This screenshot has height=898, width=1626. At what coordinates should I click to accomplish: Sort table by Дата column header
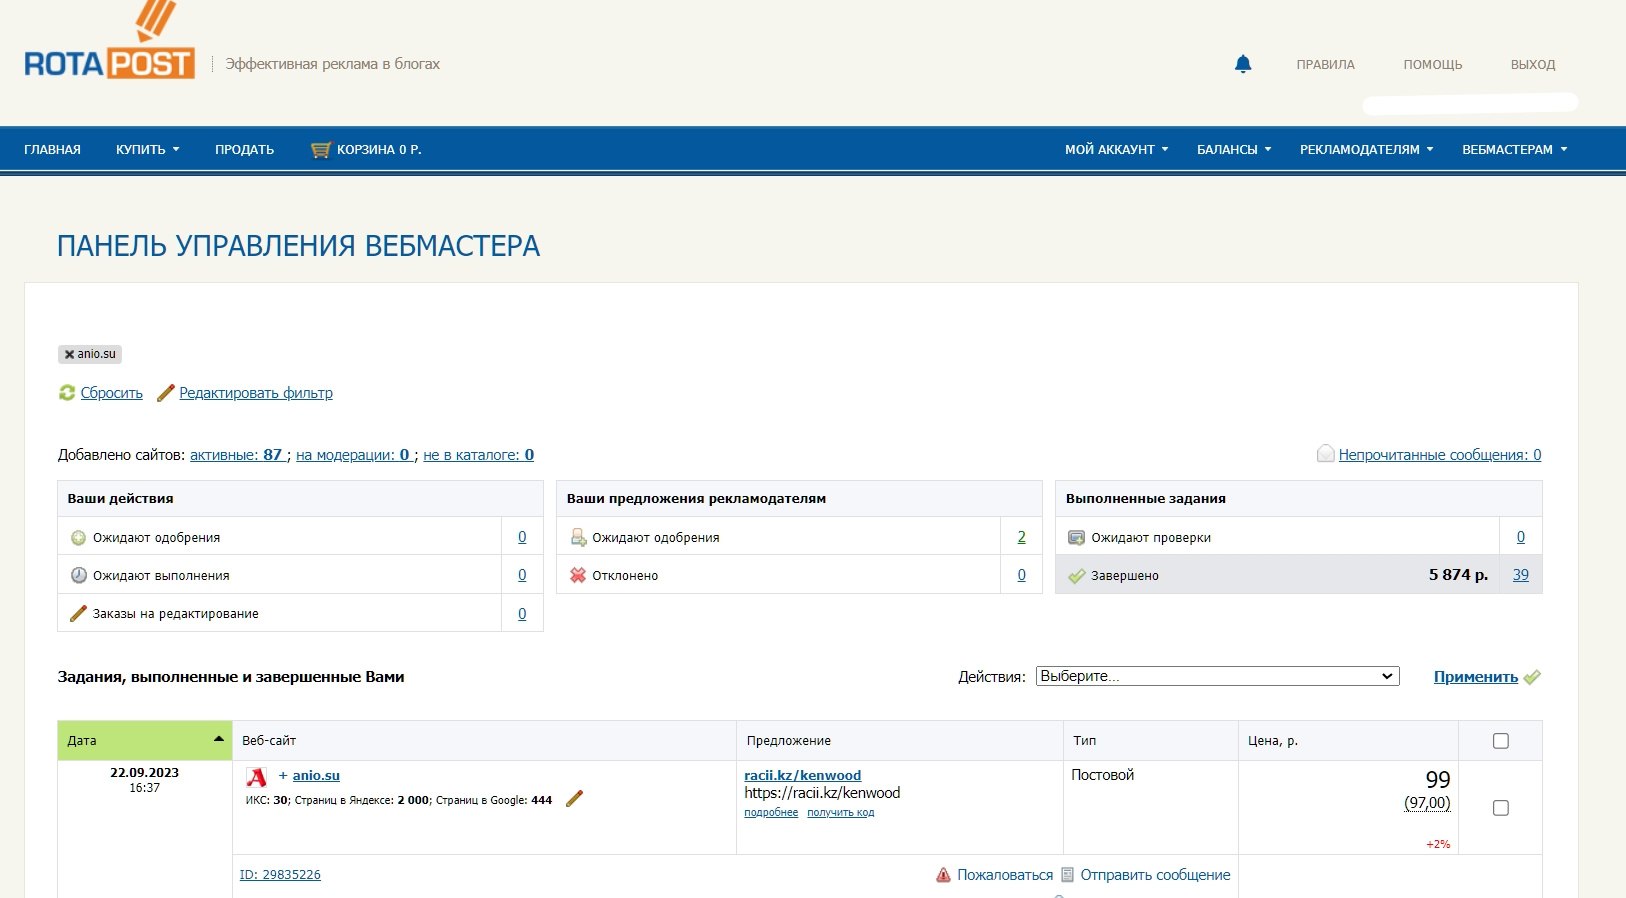pyautogui.click(x=144, y=741)
